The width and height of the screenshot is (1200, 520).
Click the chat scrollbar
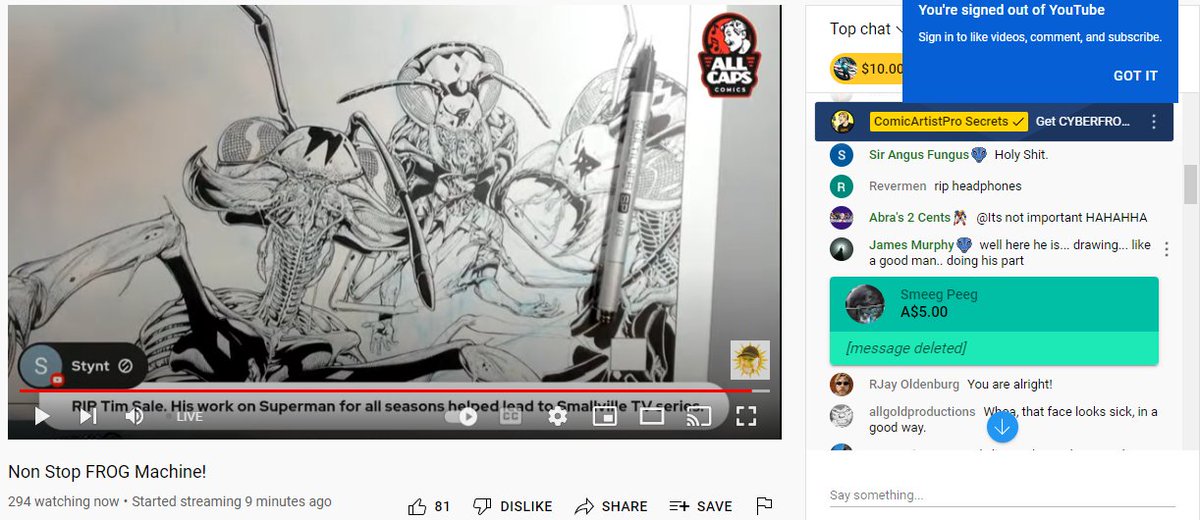click(1190, 185)
